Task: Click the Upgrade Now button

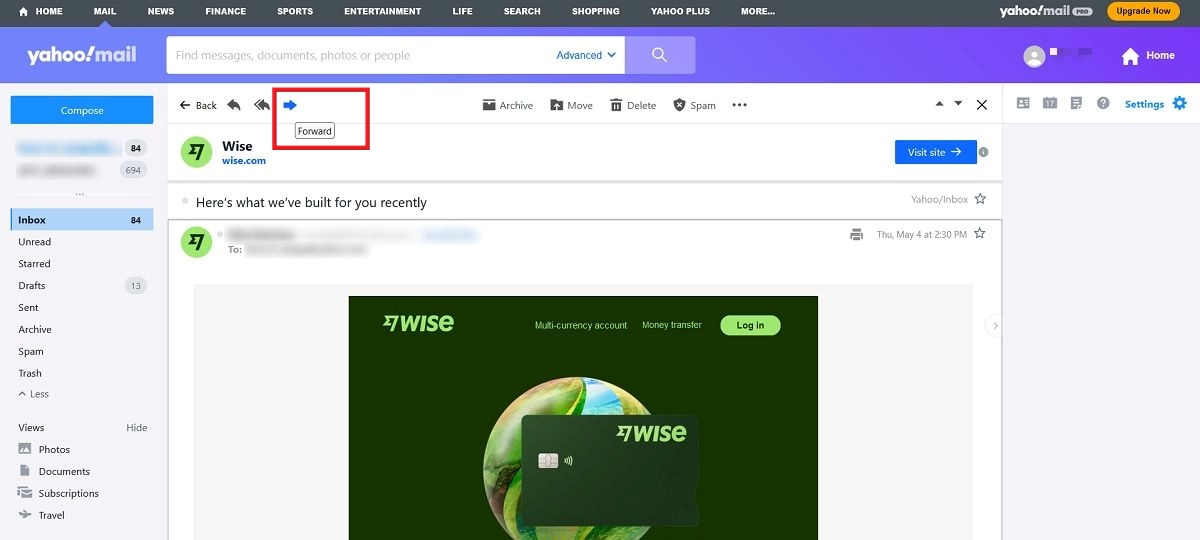Action: click(1143, 11)
